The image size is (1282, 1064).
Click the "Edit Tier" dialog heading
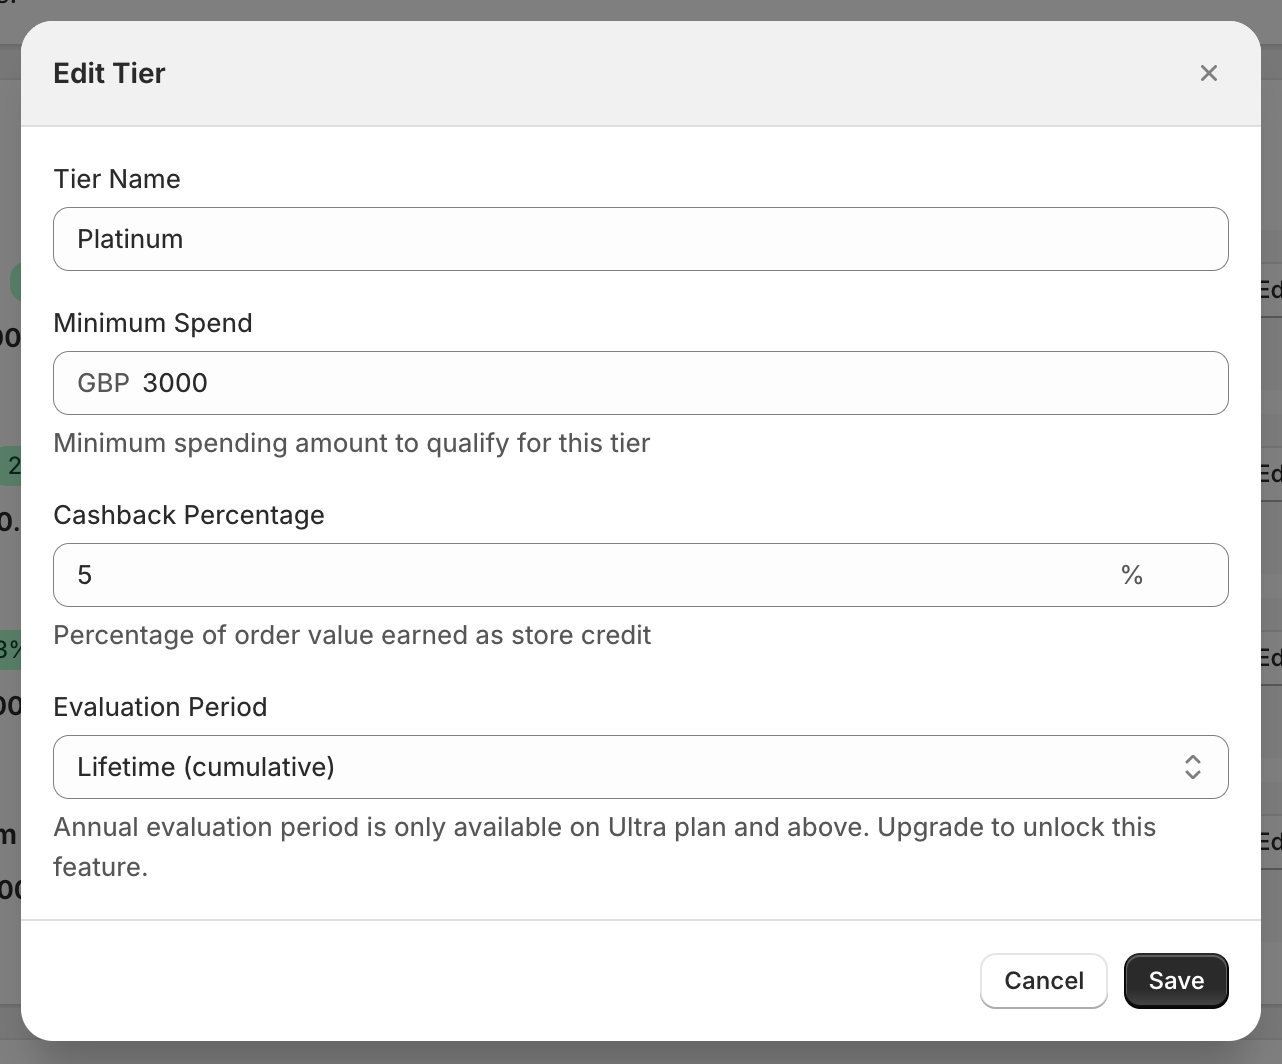[109, 73]
